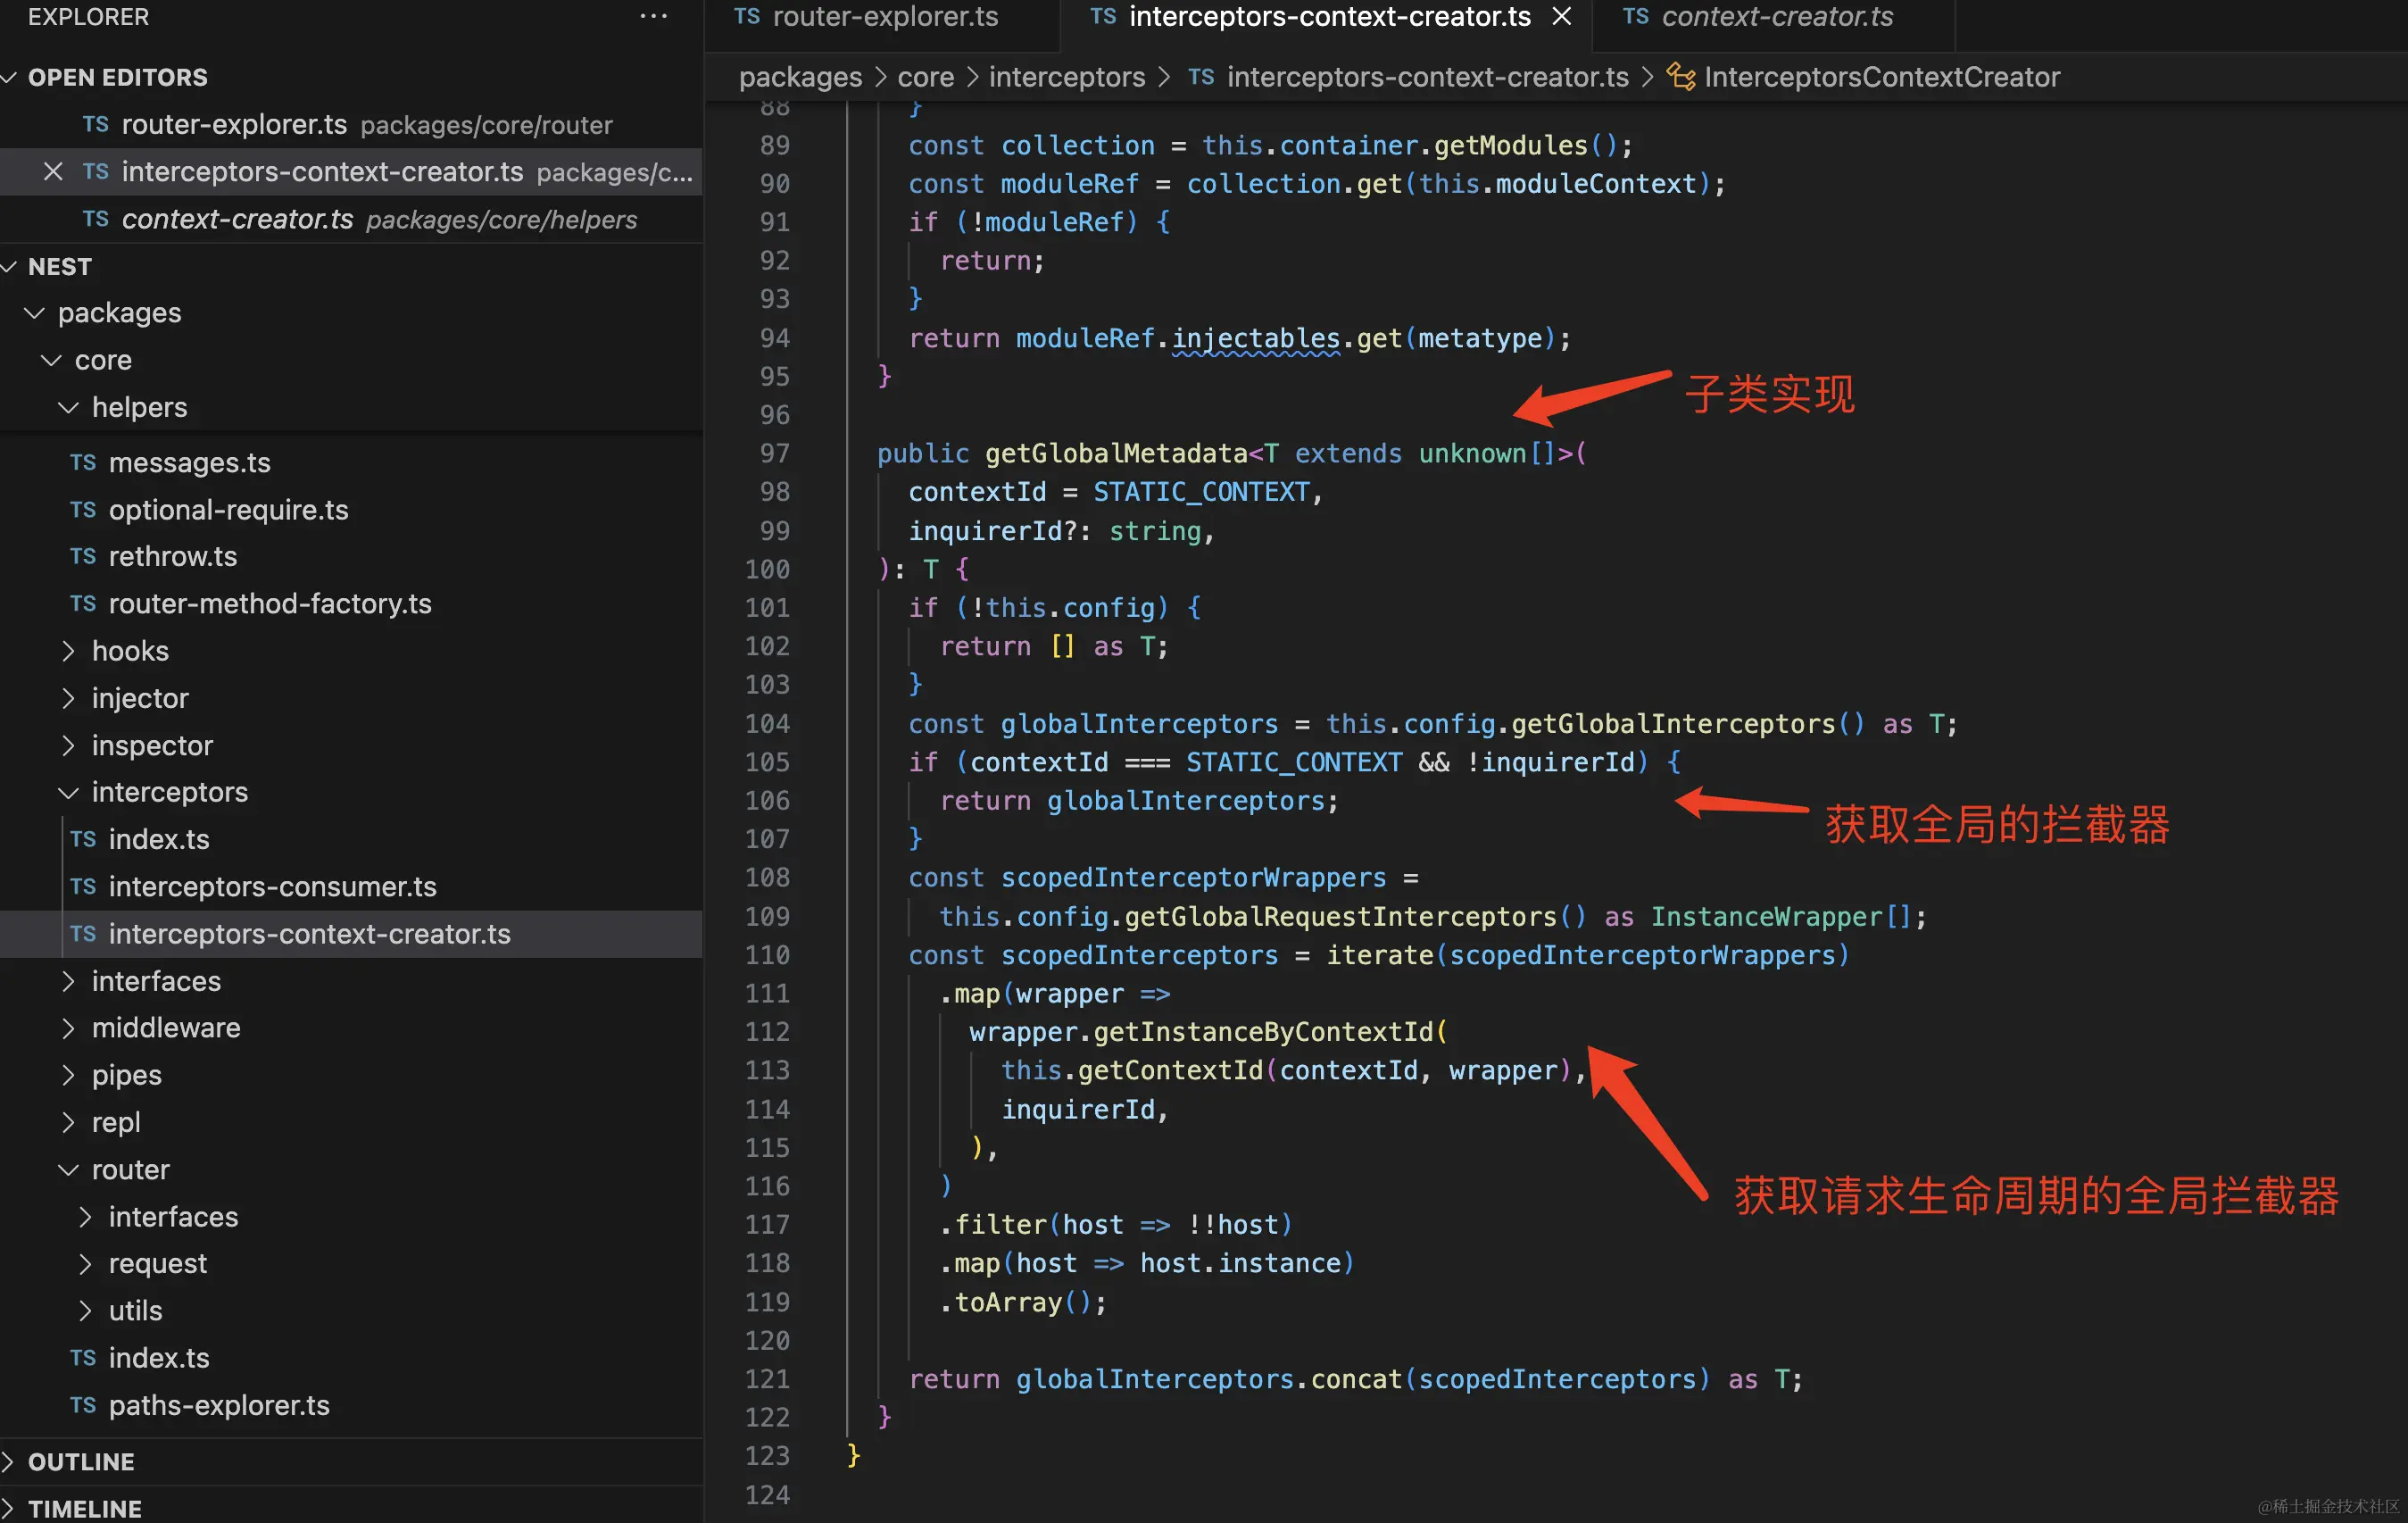Close interceptors-context-creator.ts in Open Editors list
The width and height of the screenshot is (2408, 1523).
pyautogui.click(x=53, y=172)
